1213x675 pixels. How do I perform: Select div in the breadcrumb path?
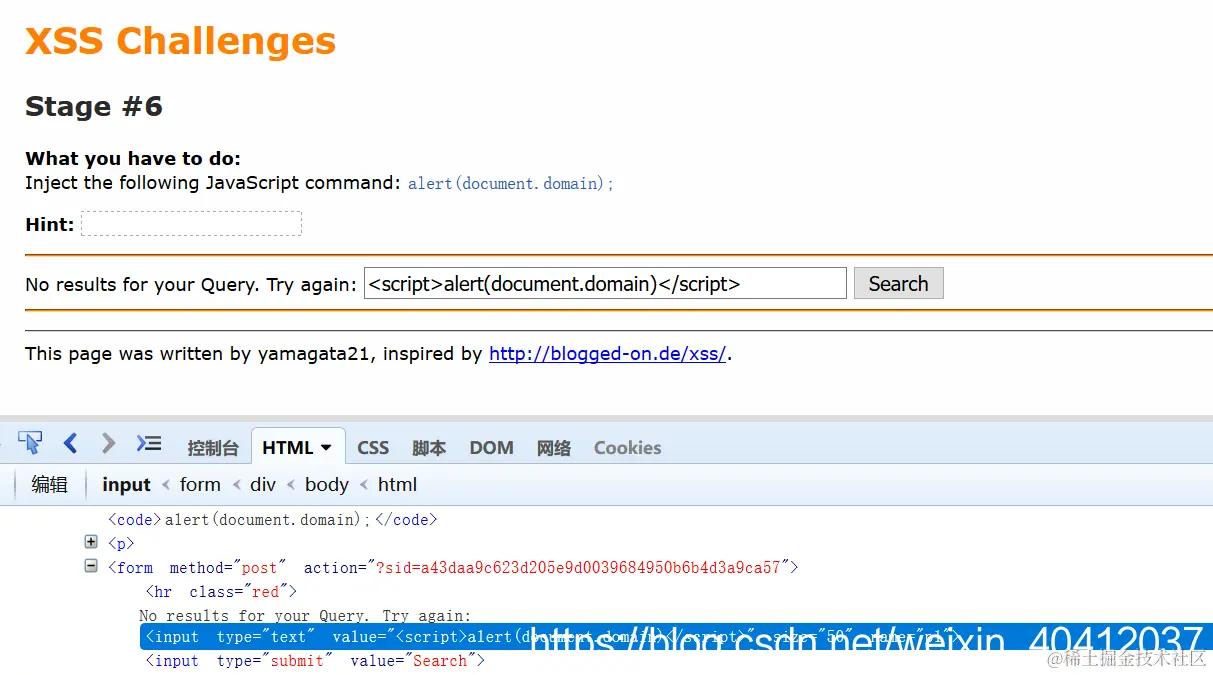tap(263, 485)
